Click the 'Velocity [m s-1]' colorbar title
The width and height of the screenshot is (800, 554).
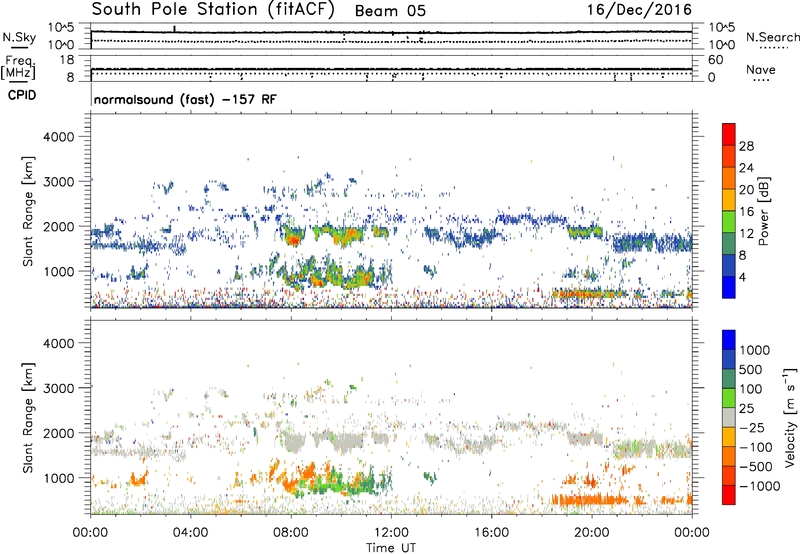(790, 417)
